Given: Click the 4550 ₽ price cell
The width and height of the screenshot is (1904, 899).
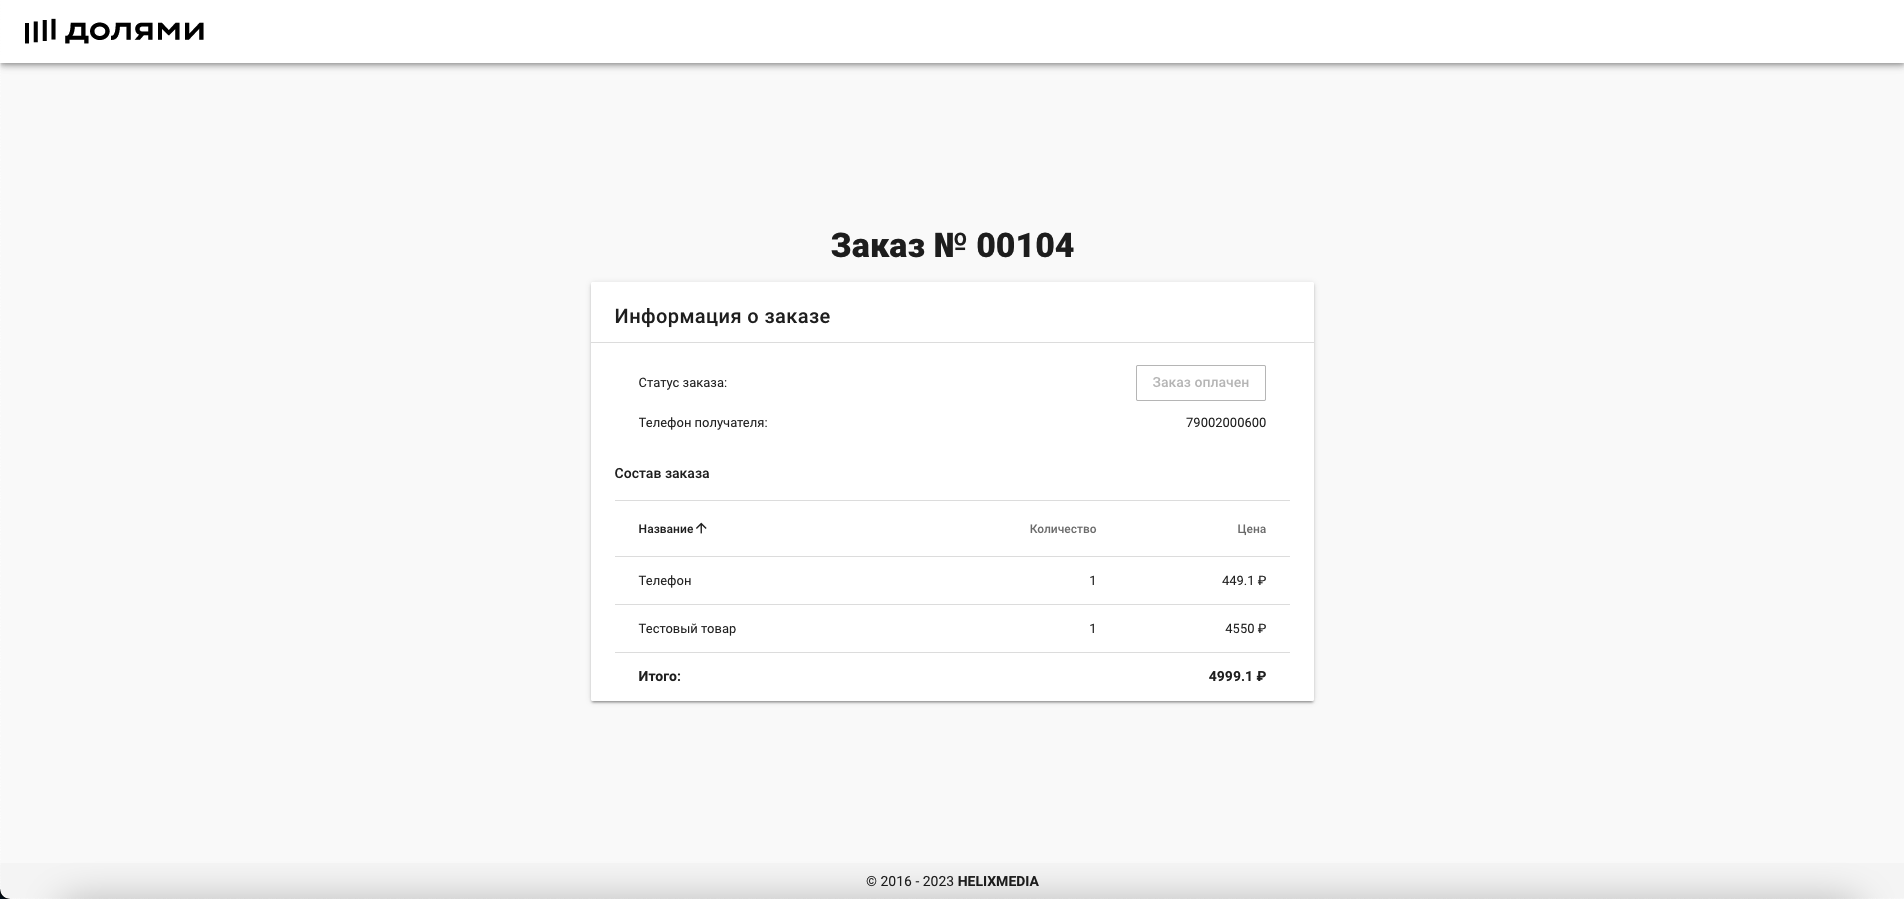Looking at the screenshot, I should click(x=1246, y=629).
